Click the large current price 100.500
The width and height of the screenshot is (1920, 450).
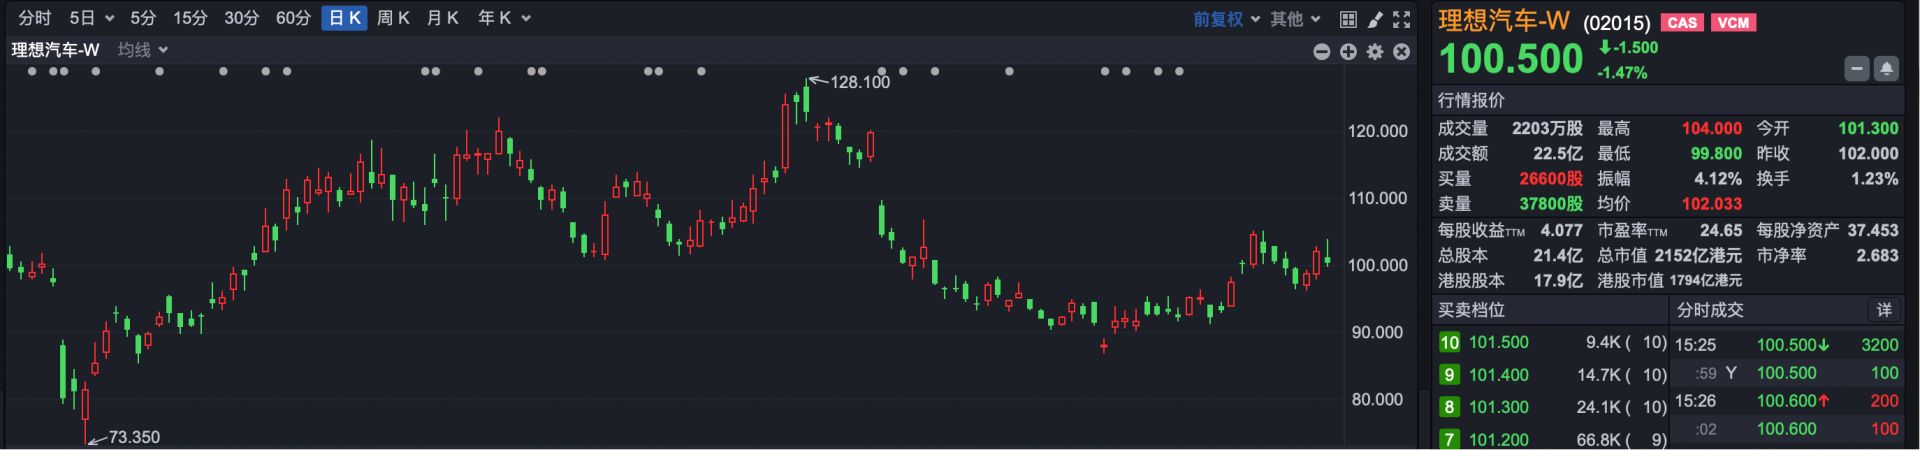(1511, 60)
